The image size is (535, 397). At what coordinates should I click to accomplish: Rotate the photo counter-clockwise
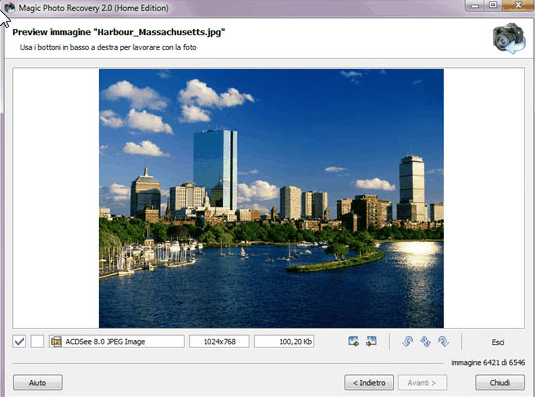[407, 341]
